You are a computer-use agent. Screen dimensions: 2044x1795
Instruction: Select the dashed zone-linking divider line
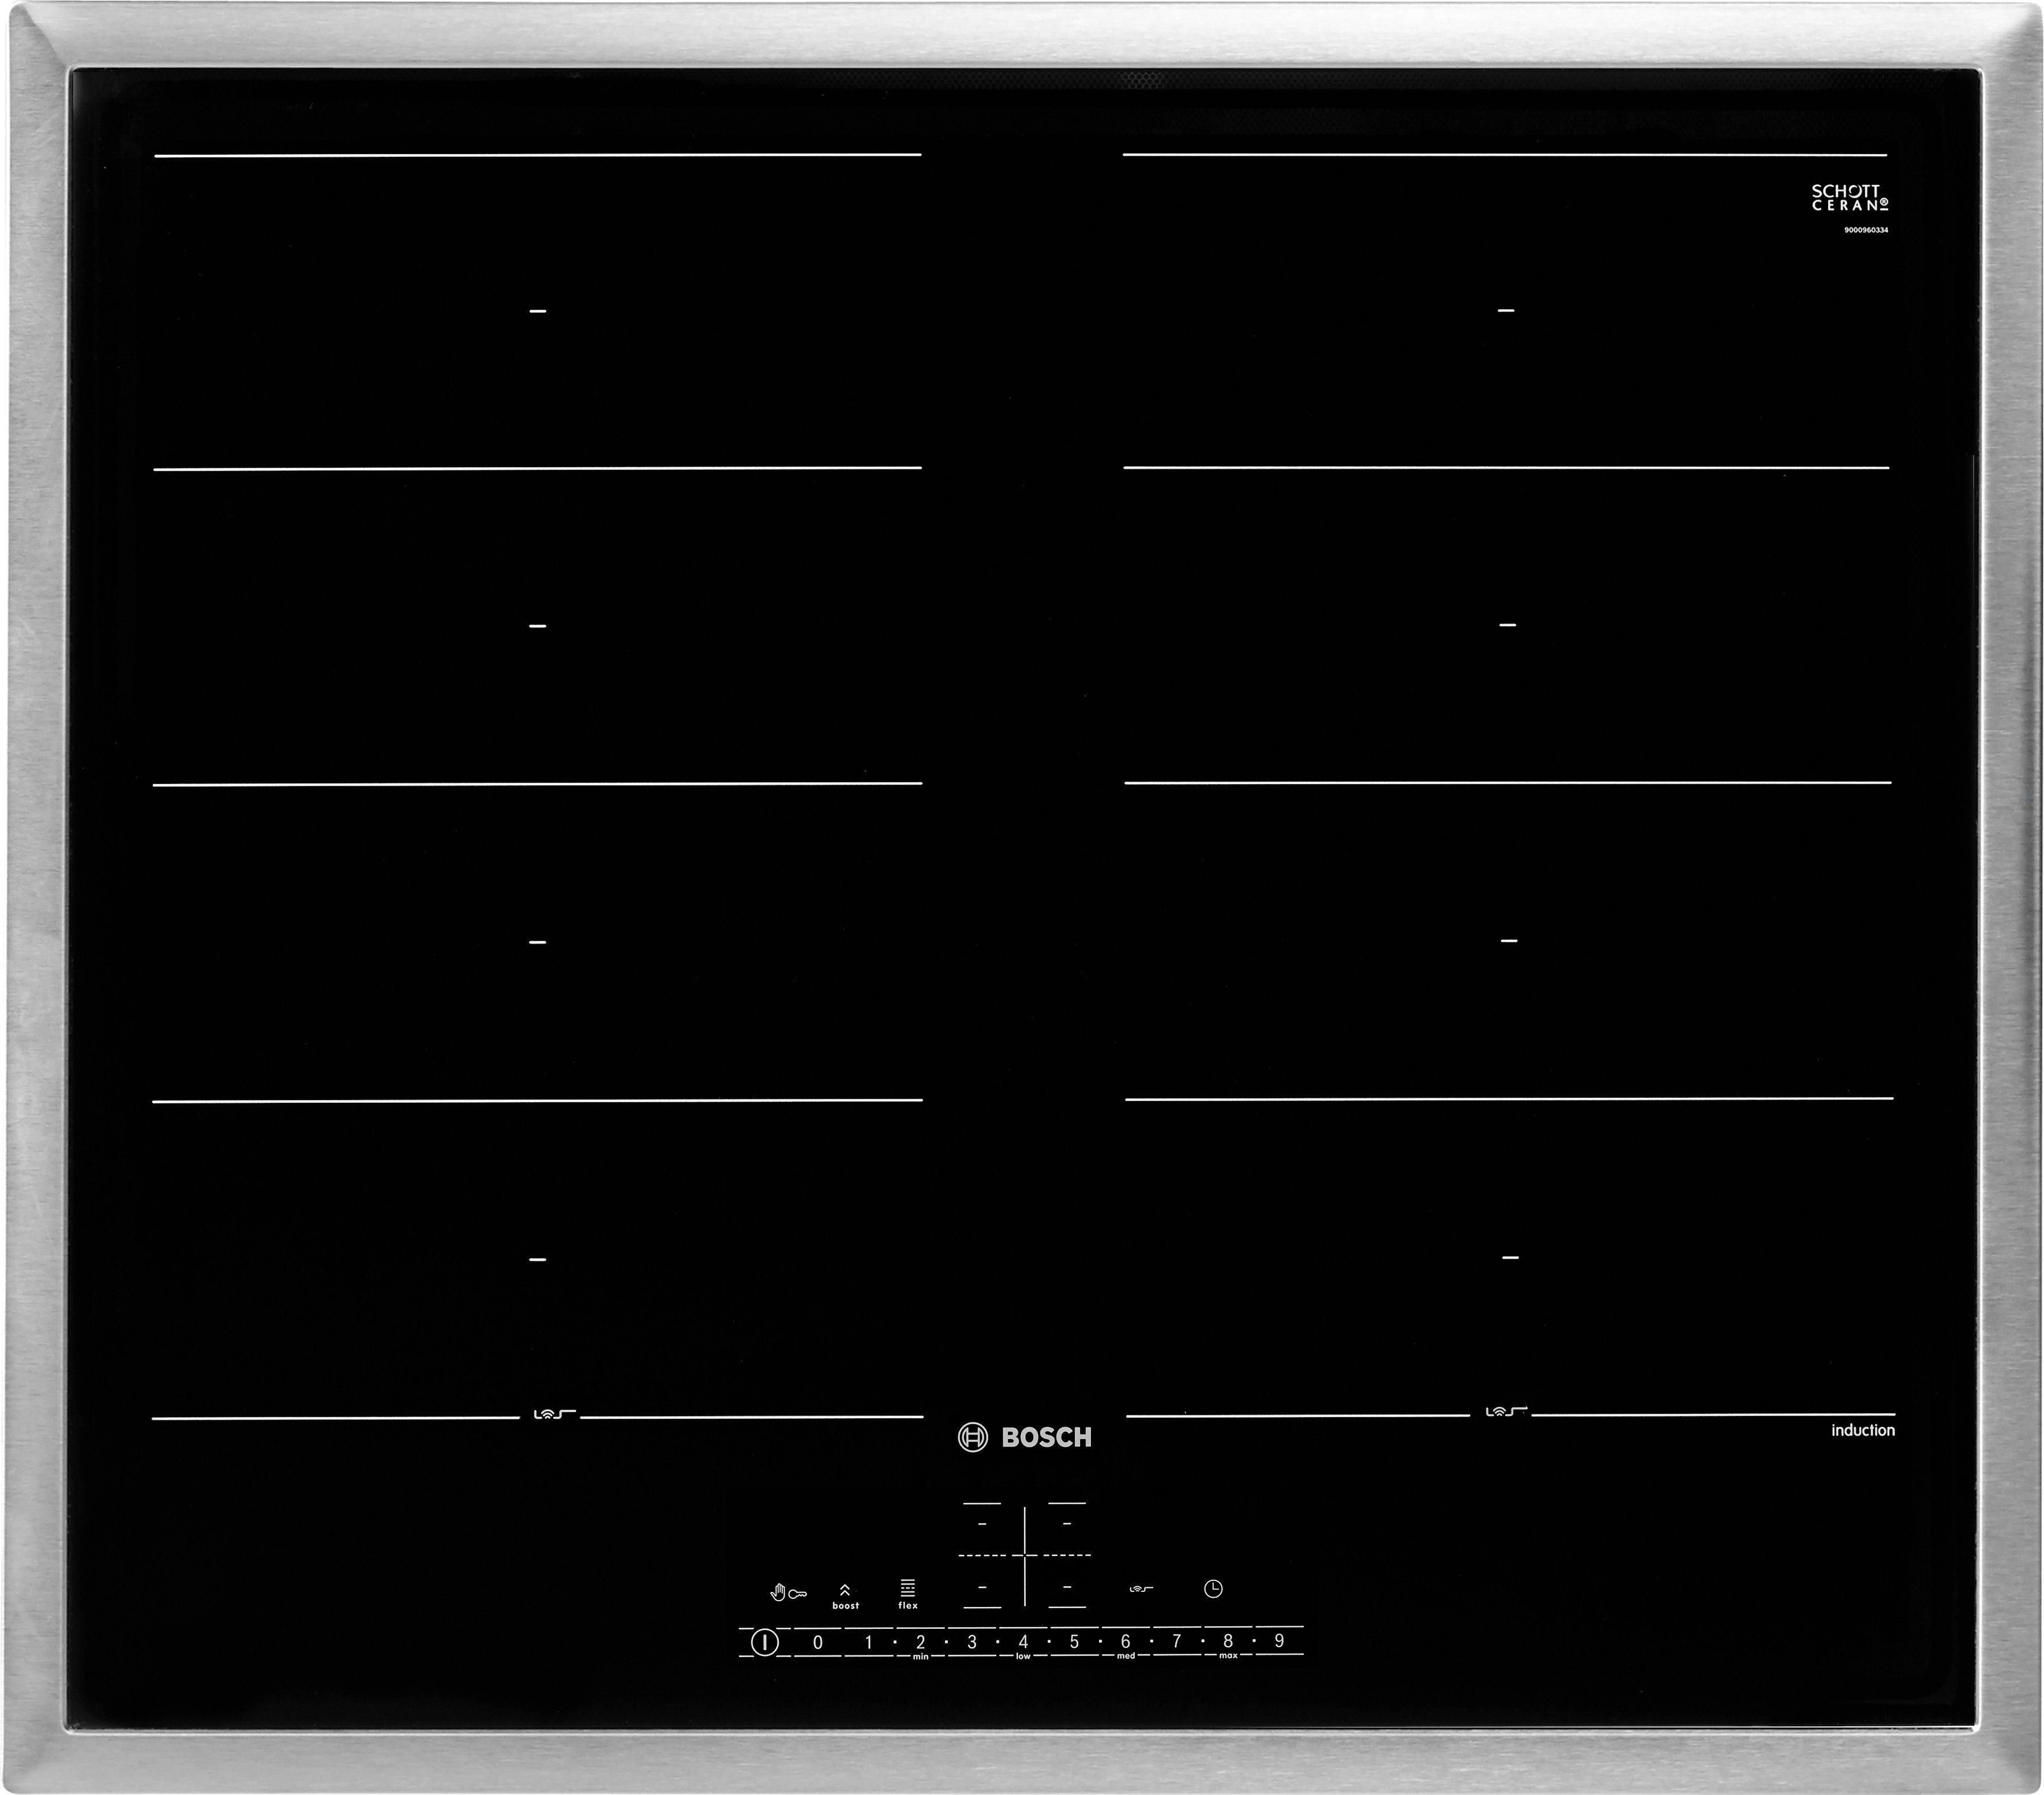1024,1556
